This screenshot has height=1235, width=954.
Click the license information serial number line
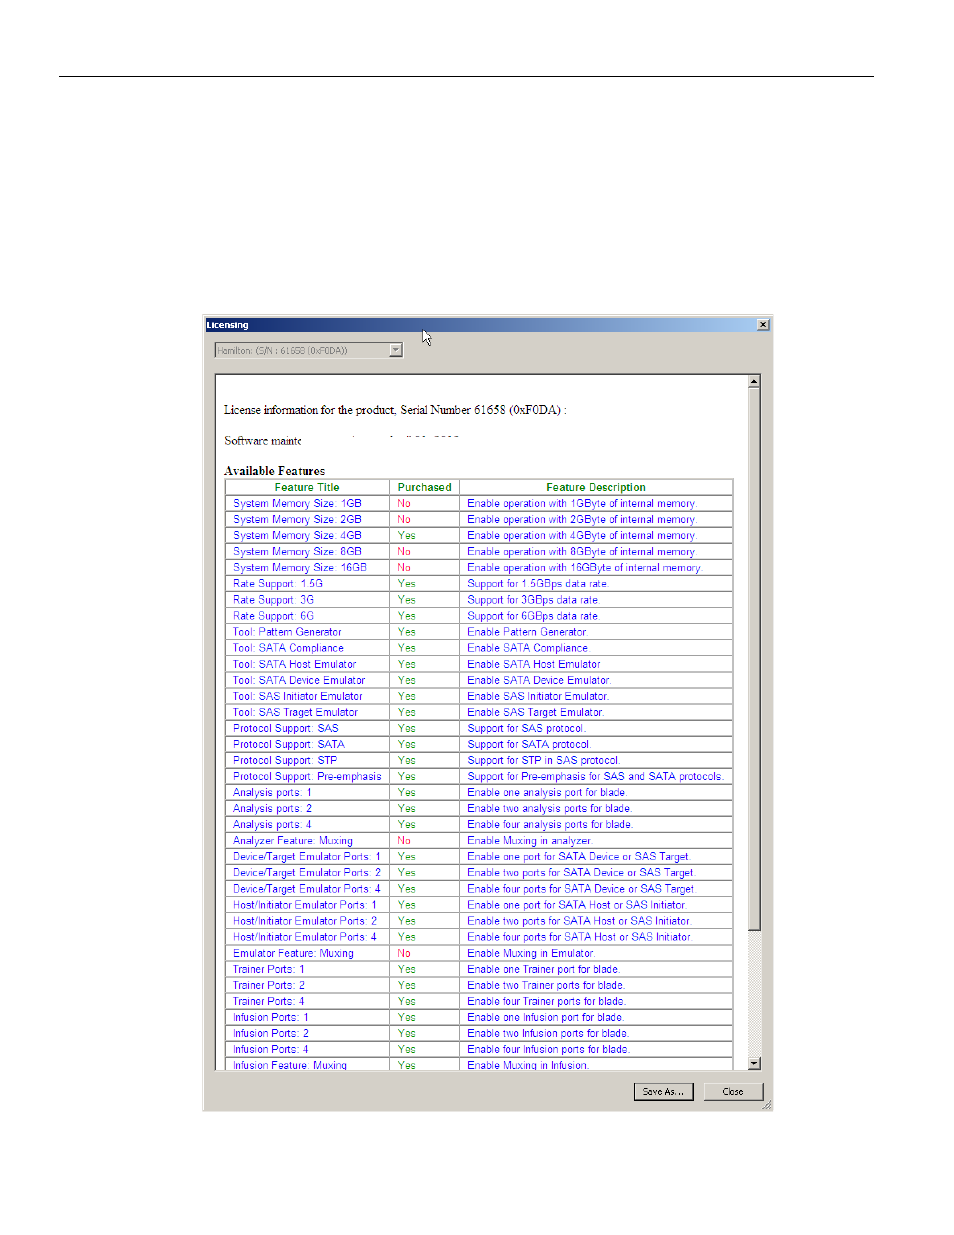click(x=395, y=410)
